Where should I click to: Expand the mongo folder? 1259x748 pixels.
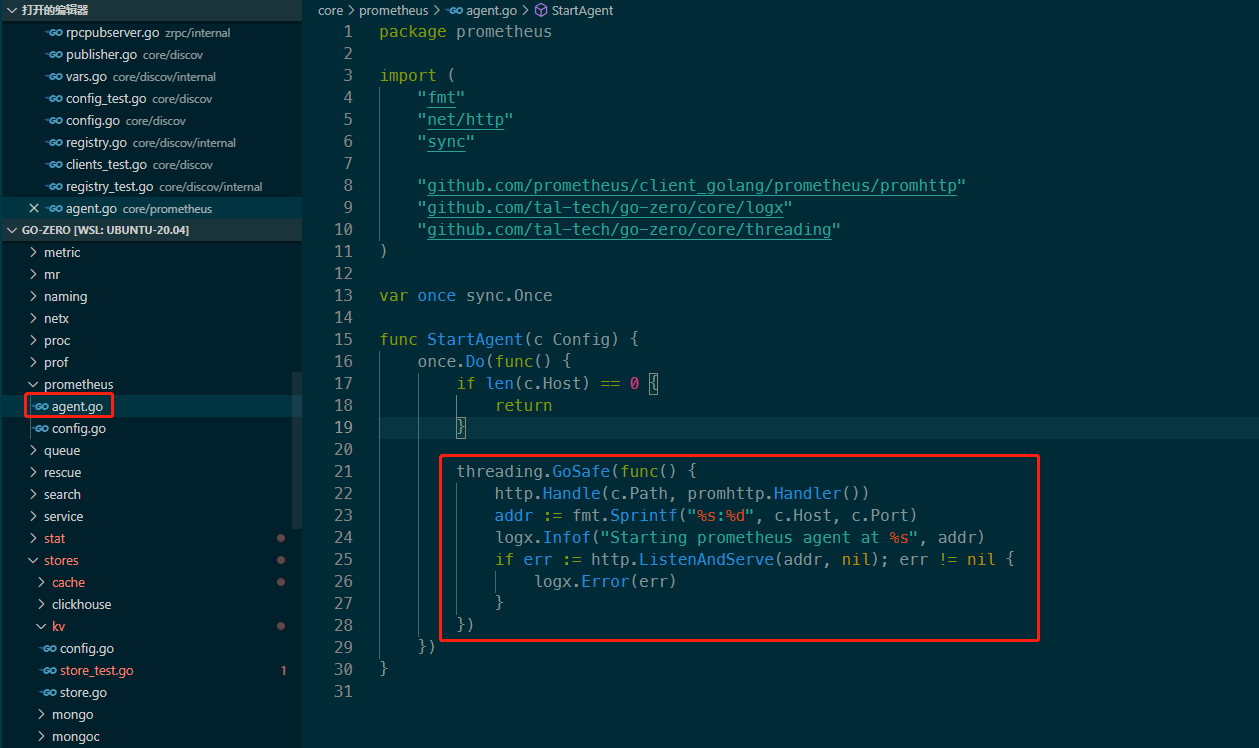40,714
